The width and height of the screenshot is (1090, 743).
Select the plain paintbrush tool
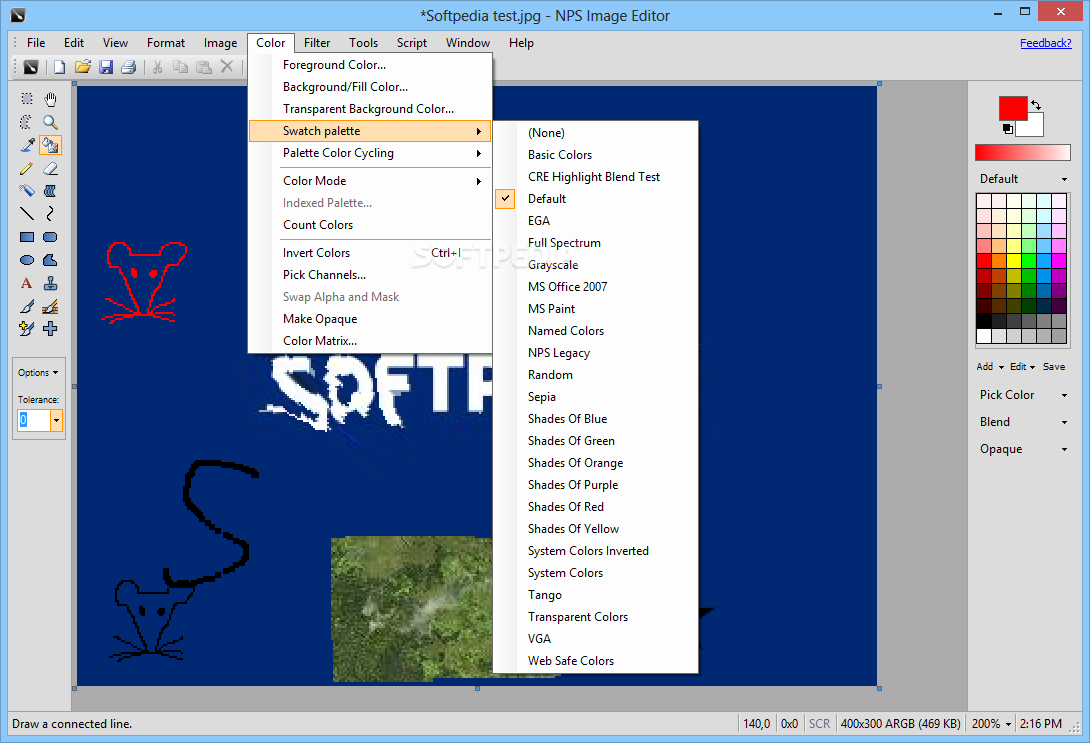pos(26,306)
